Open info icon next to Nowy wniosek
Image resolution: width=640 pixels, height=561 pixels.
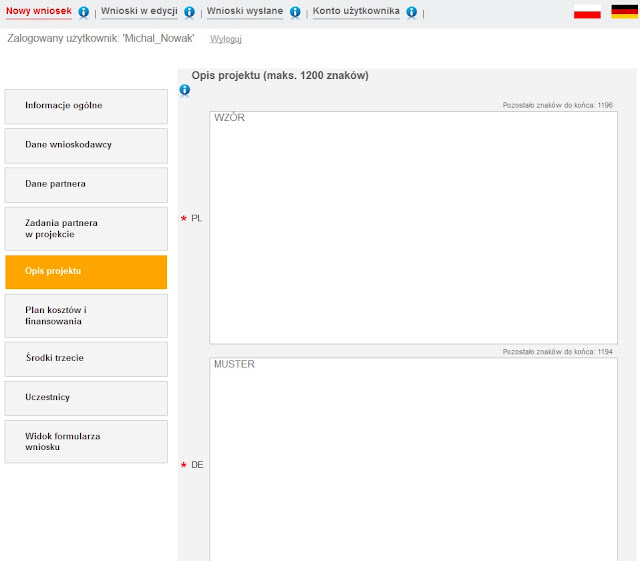[83, 12]
